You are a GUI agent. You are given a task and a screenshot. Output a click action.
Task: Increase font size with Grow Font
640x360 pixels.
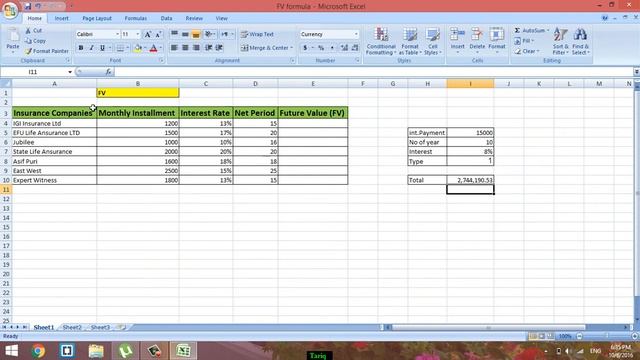[x=148, y=34]
